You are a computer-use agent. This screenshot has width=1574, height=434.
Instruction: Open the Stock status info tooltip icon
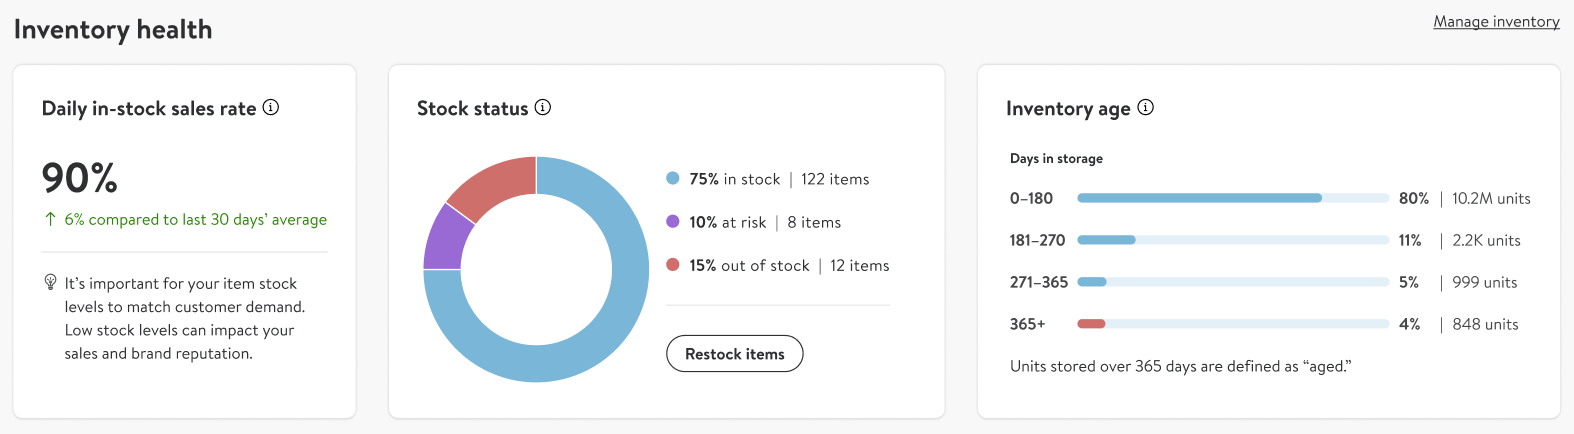coord(543,107)
